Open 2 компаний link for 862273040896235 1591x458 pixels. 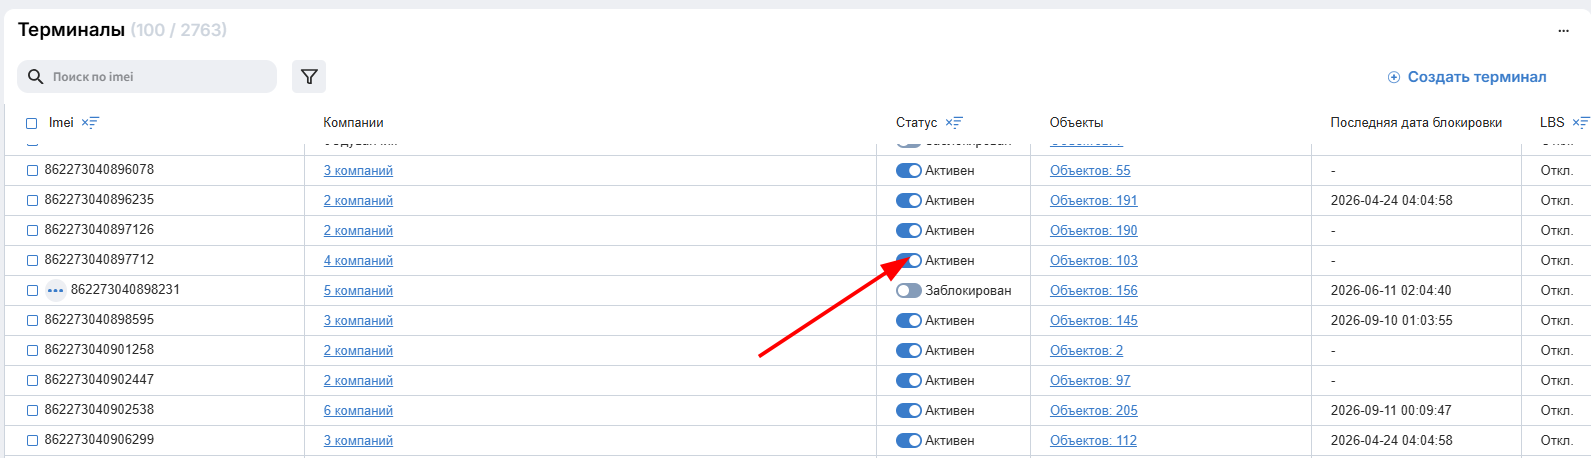coord(358,201)
